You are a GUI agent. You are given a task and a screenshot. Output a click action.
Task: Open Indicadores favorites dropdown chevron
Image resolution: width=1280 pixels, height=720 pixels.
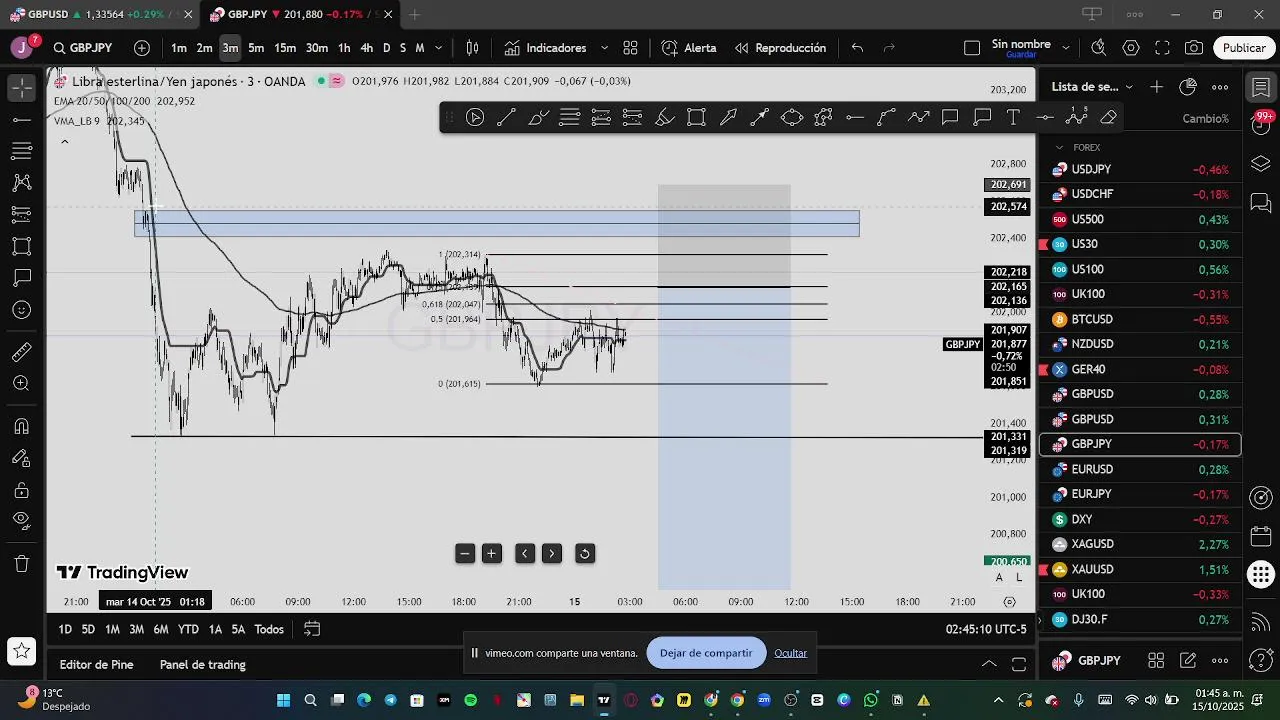coord(606,48)
